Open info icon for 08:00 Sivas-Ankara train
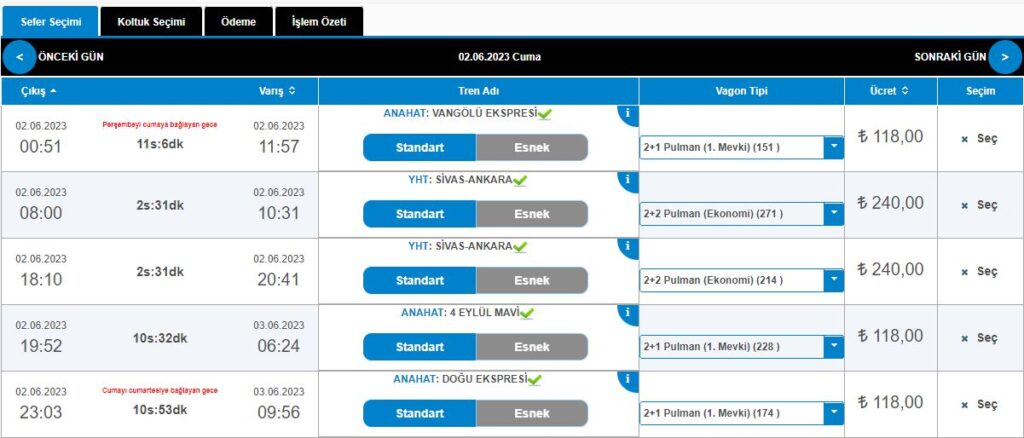 pos(627,181)
